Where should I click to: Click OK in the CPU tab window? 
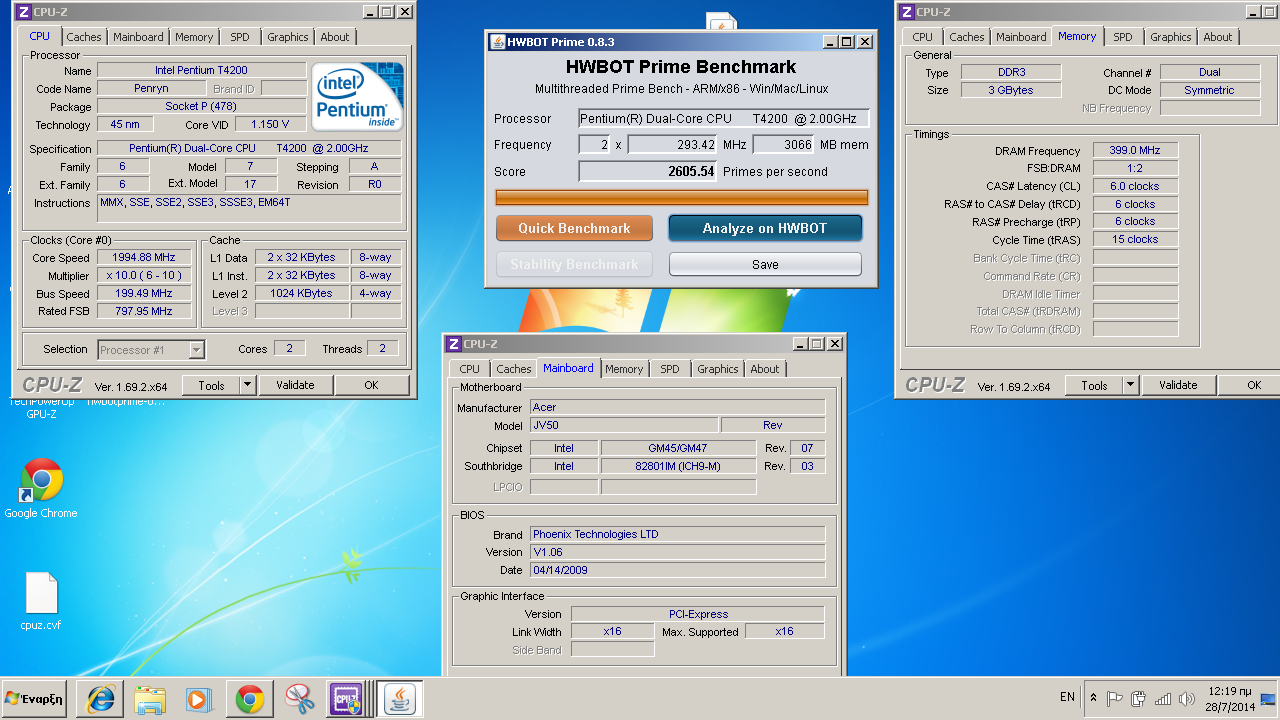coord(371,385)
